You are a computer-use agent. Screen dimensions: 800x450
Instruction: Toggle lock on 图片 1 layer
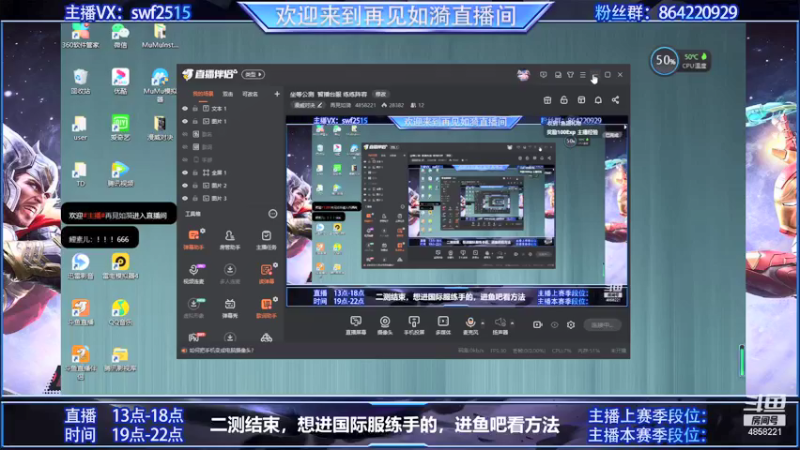[x=195, y=121]
